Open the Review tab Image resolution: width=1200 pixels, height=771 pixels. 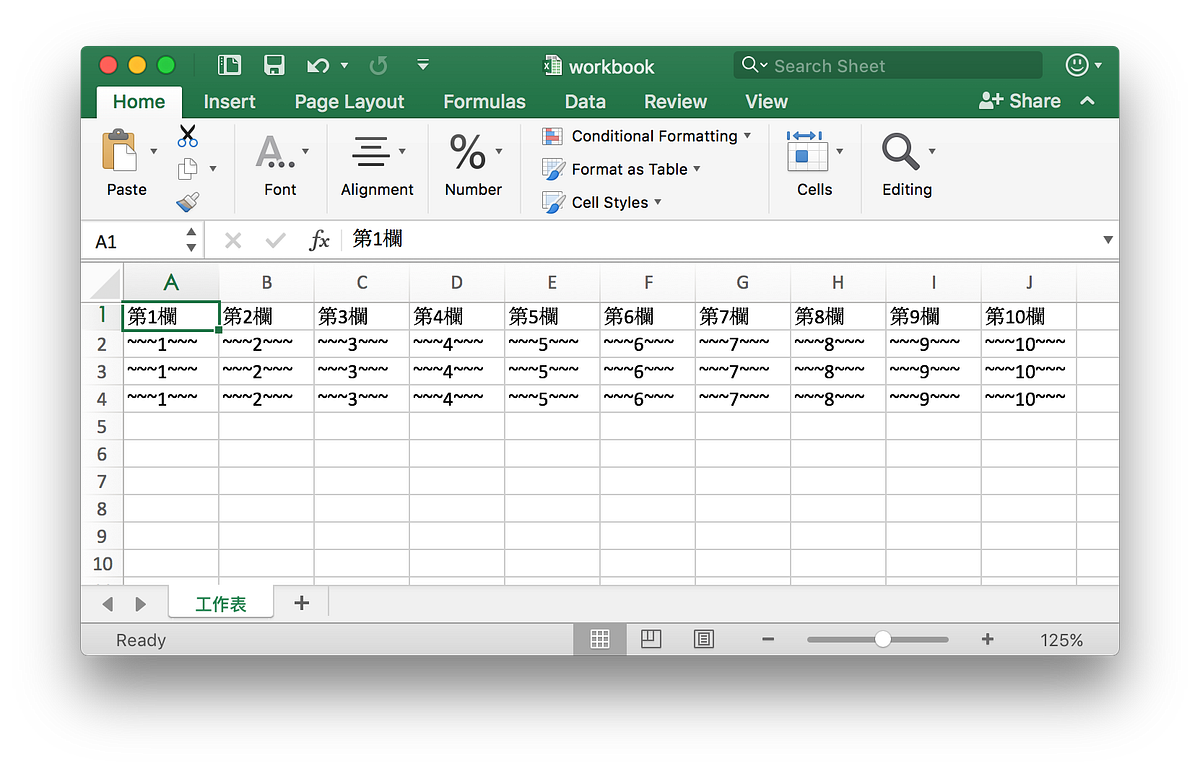[675, 101]
